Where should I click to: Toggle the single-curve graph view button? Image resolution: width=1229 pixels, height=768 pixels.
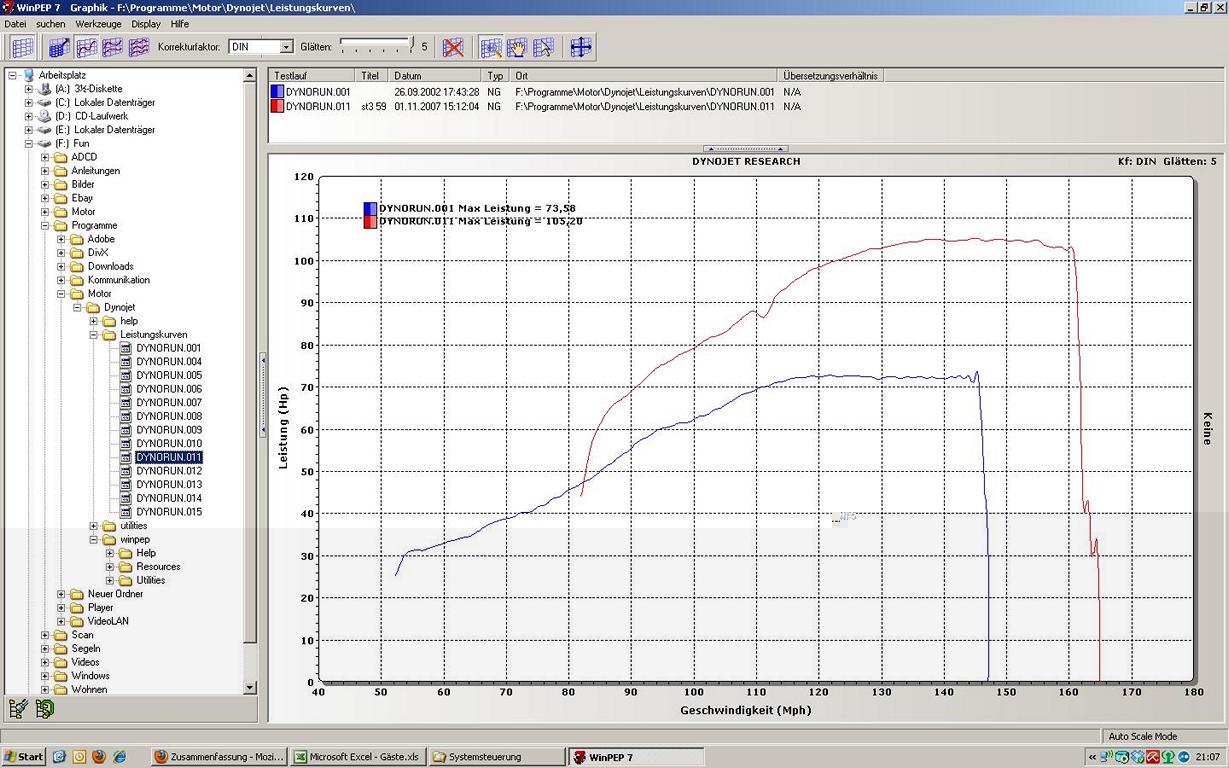[87, 47]
